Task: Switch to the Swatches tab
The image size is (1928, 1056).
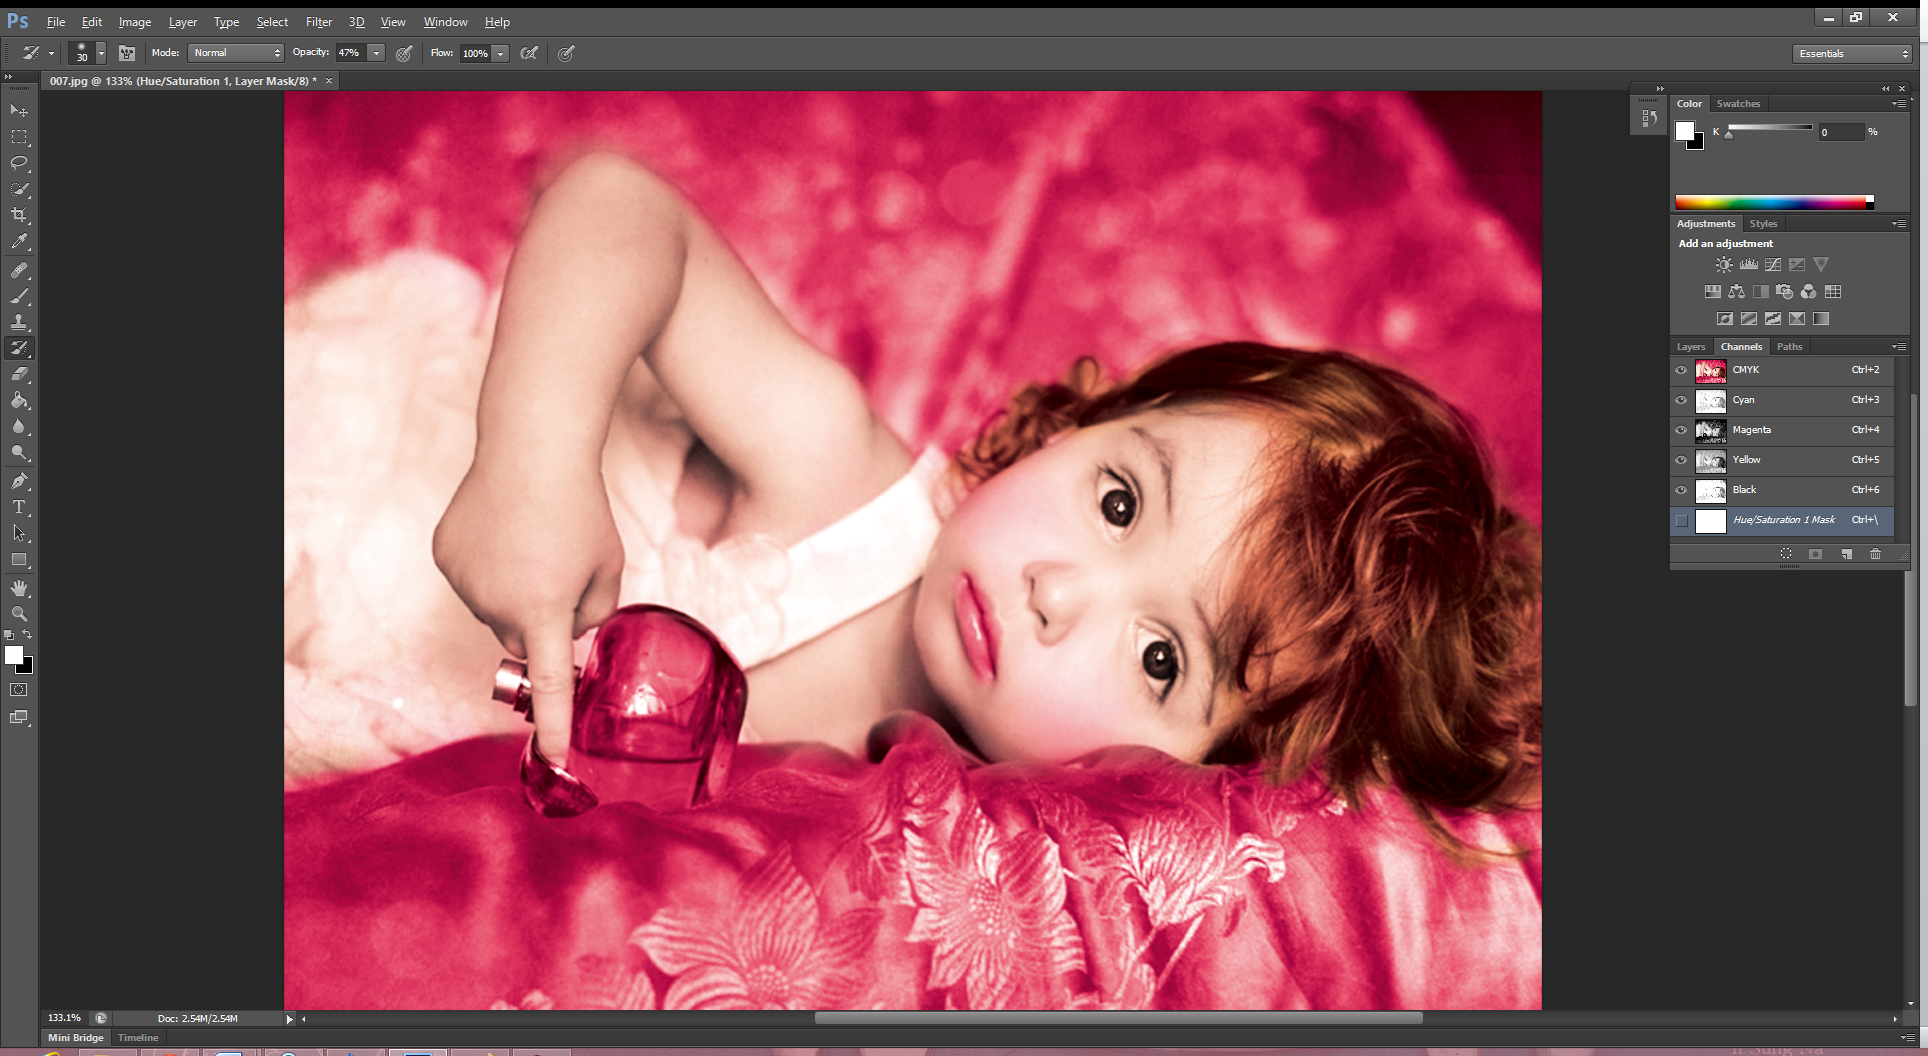Action: tap(1738, 104)
